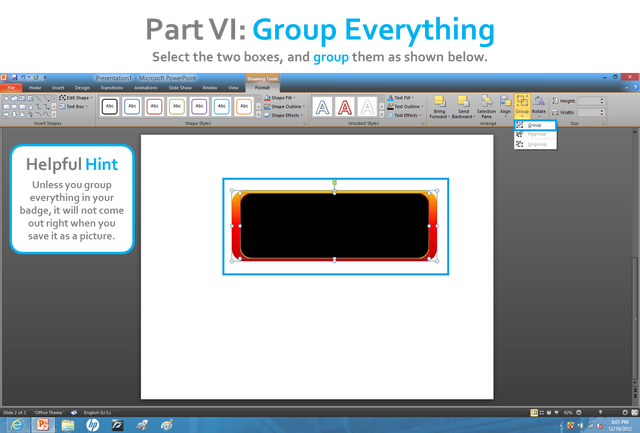Open the View ribbon tab
This screenshot has width=640, height=433.
(x=233, y=88)
